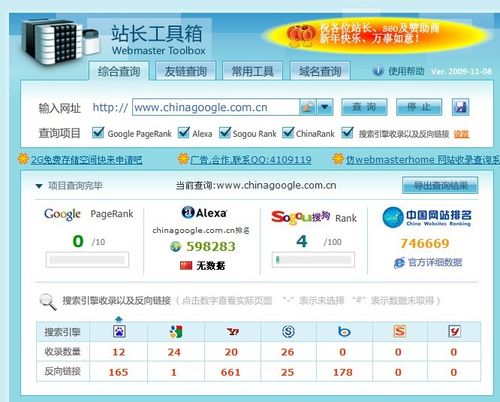Click Baidu backlinks count 165

(x=118, y=372)
